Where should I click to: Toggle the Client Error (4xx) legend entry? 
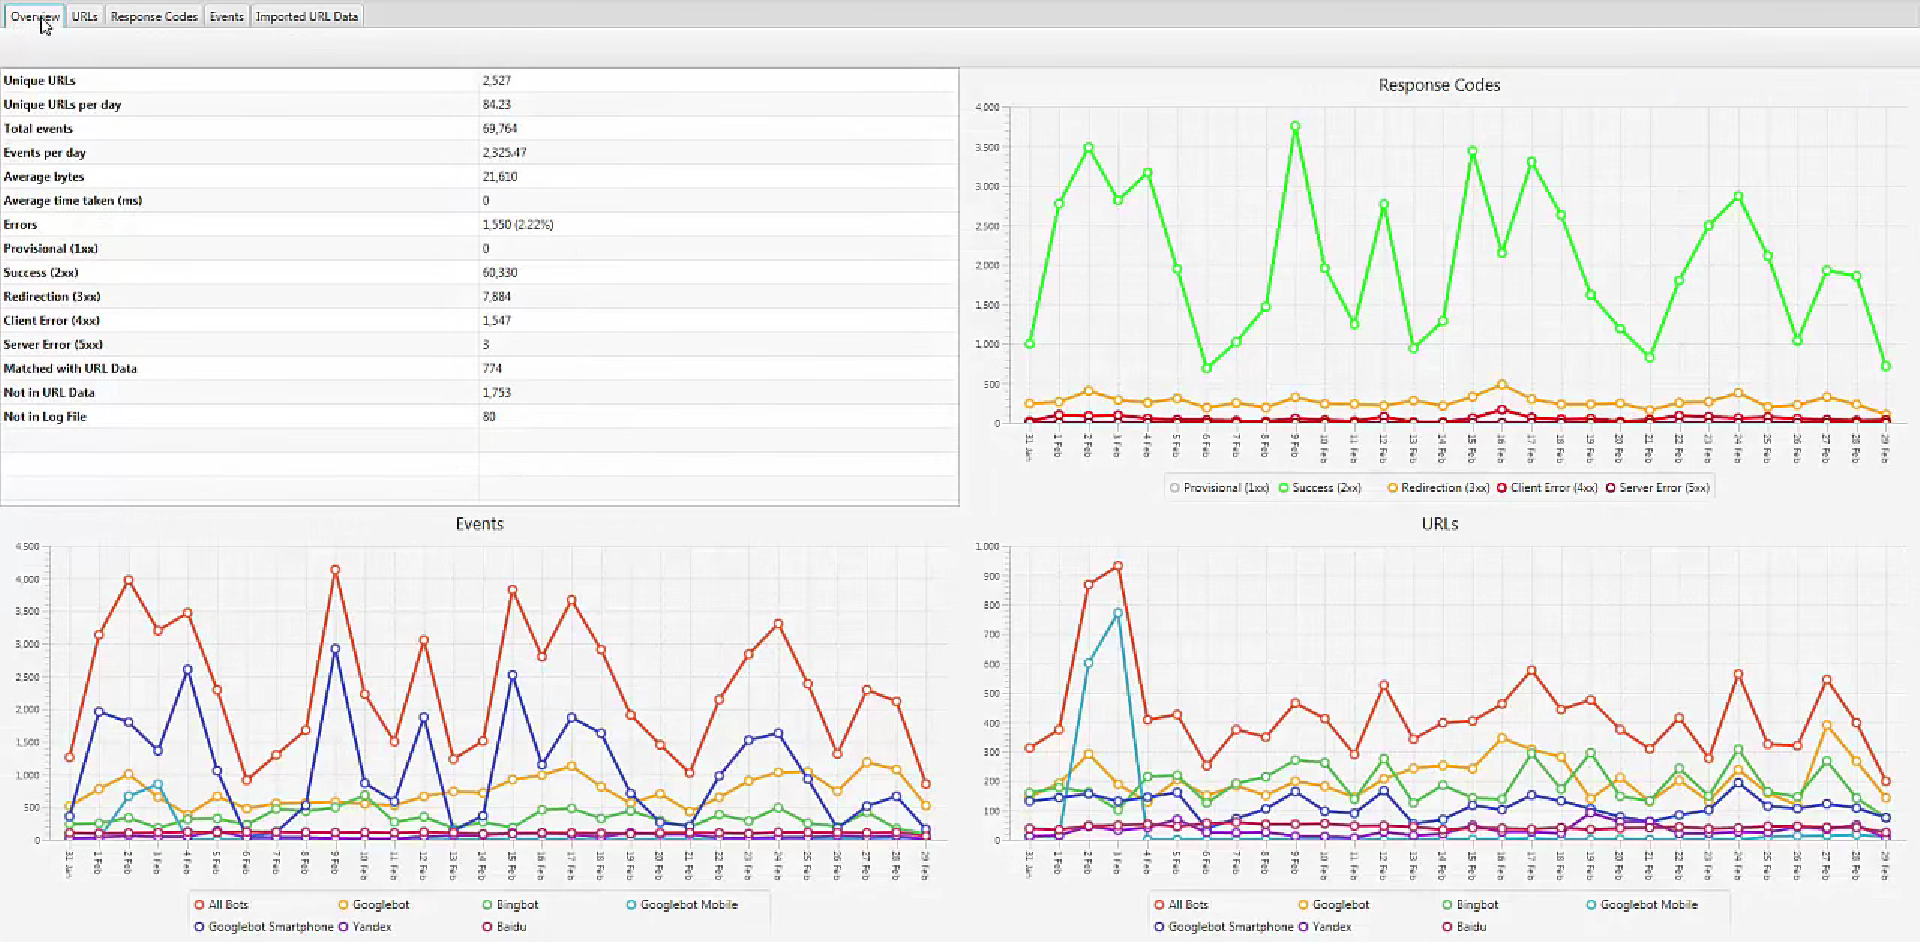point(1548,487)
